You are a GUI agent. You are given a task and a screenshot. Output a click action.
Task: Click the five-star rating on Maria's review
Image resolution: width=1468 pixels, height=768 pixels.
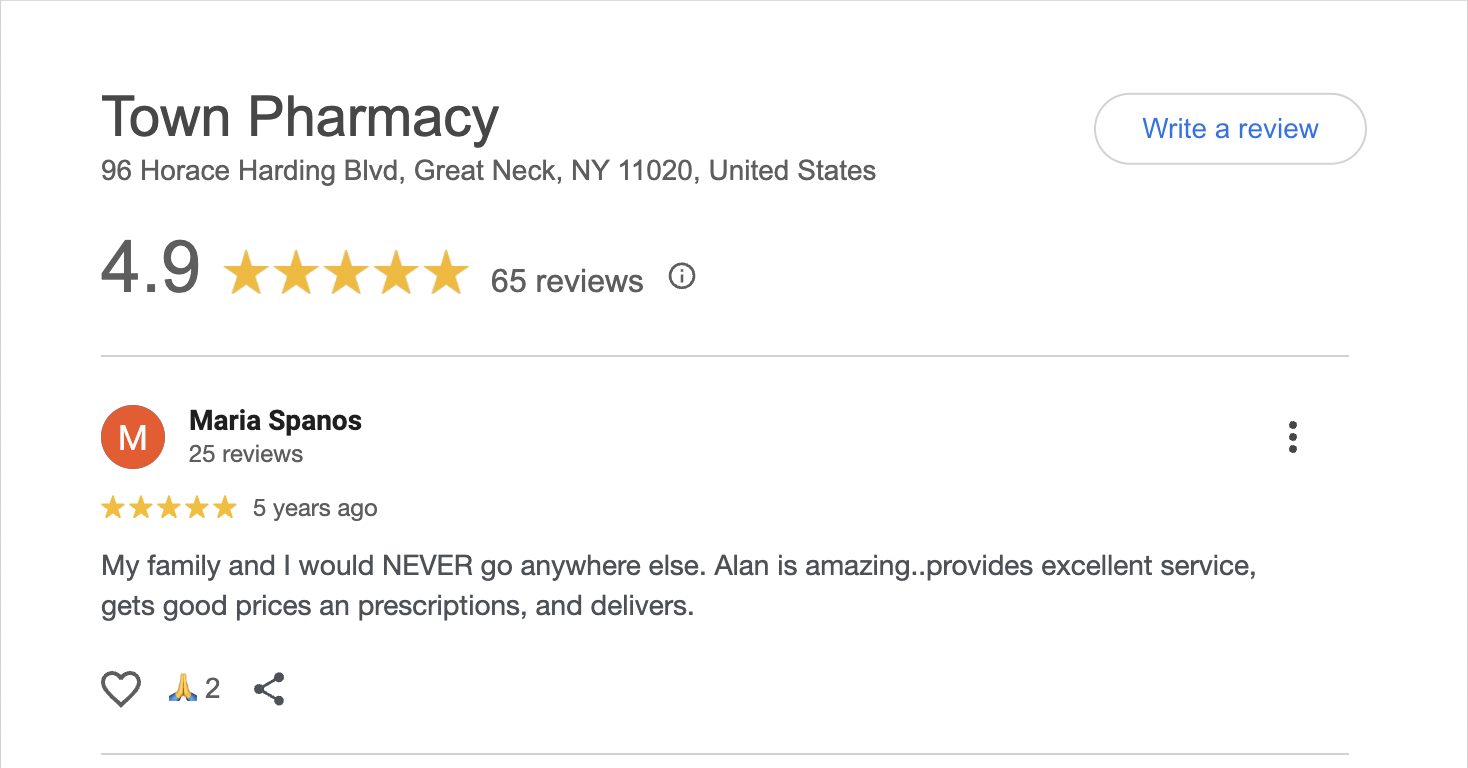pos(169,508)
